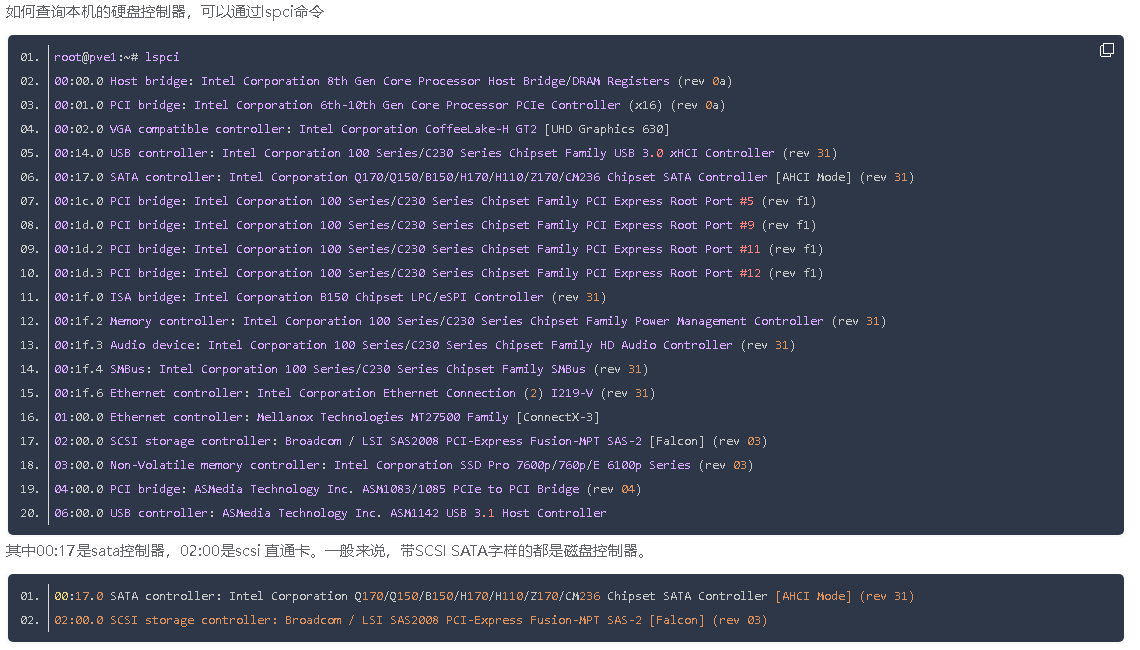Select the 00:01.0 PCIe Controller (x16) line

(389, 105)
